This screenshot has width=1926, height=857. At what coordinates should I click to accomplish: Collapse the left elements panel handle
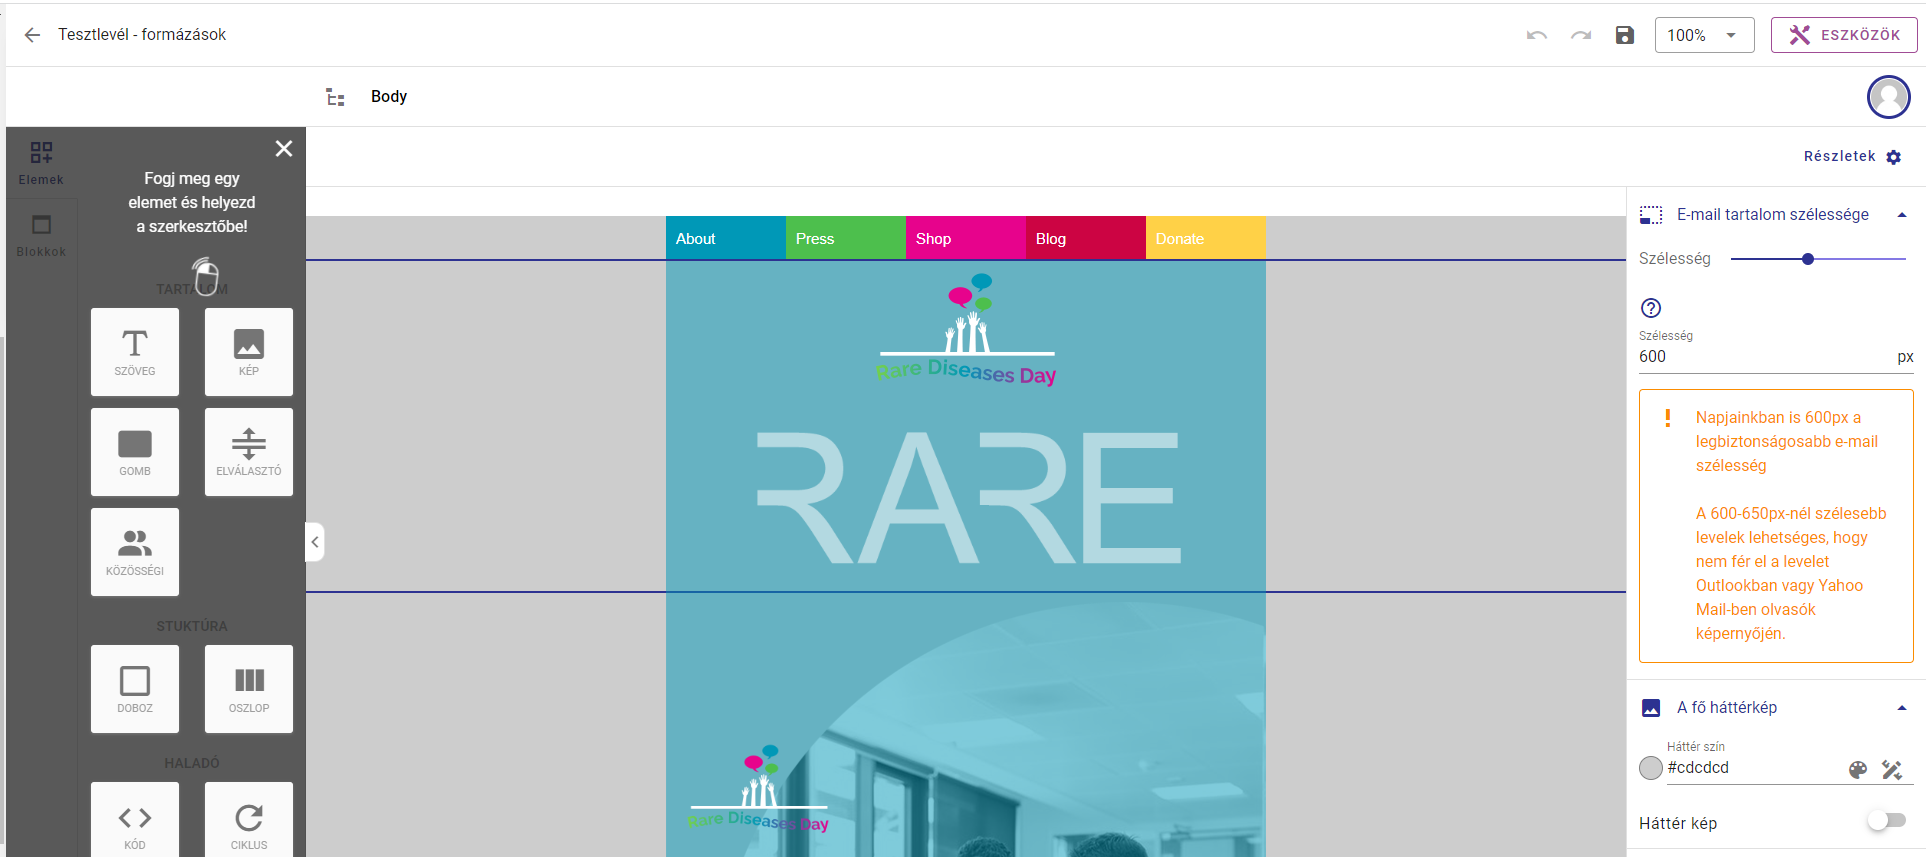click(315, 542)
